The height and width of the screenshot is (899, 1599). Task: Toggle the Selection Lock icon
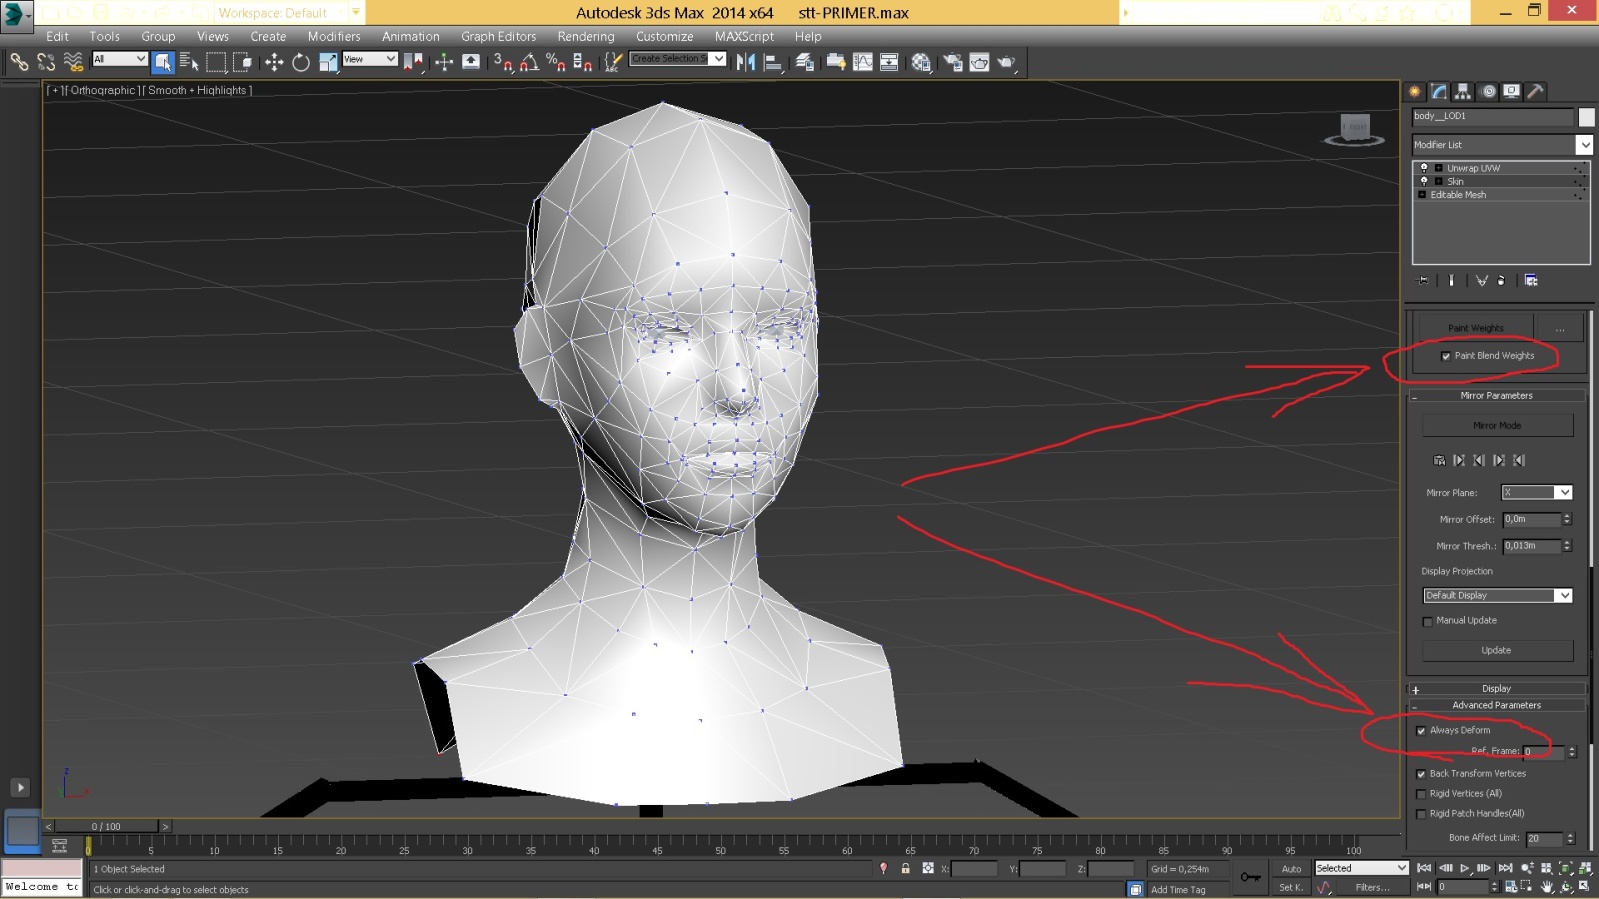pyautogui.click(x=905, y=869)
